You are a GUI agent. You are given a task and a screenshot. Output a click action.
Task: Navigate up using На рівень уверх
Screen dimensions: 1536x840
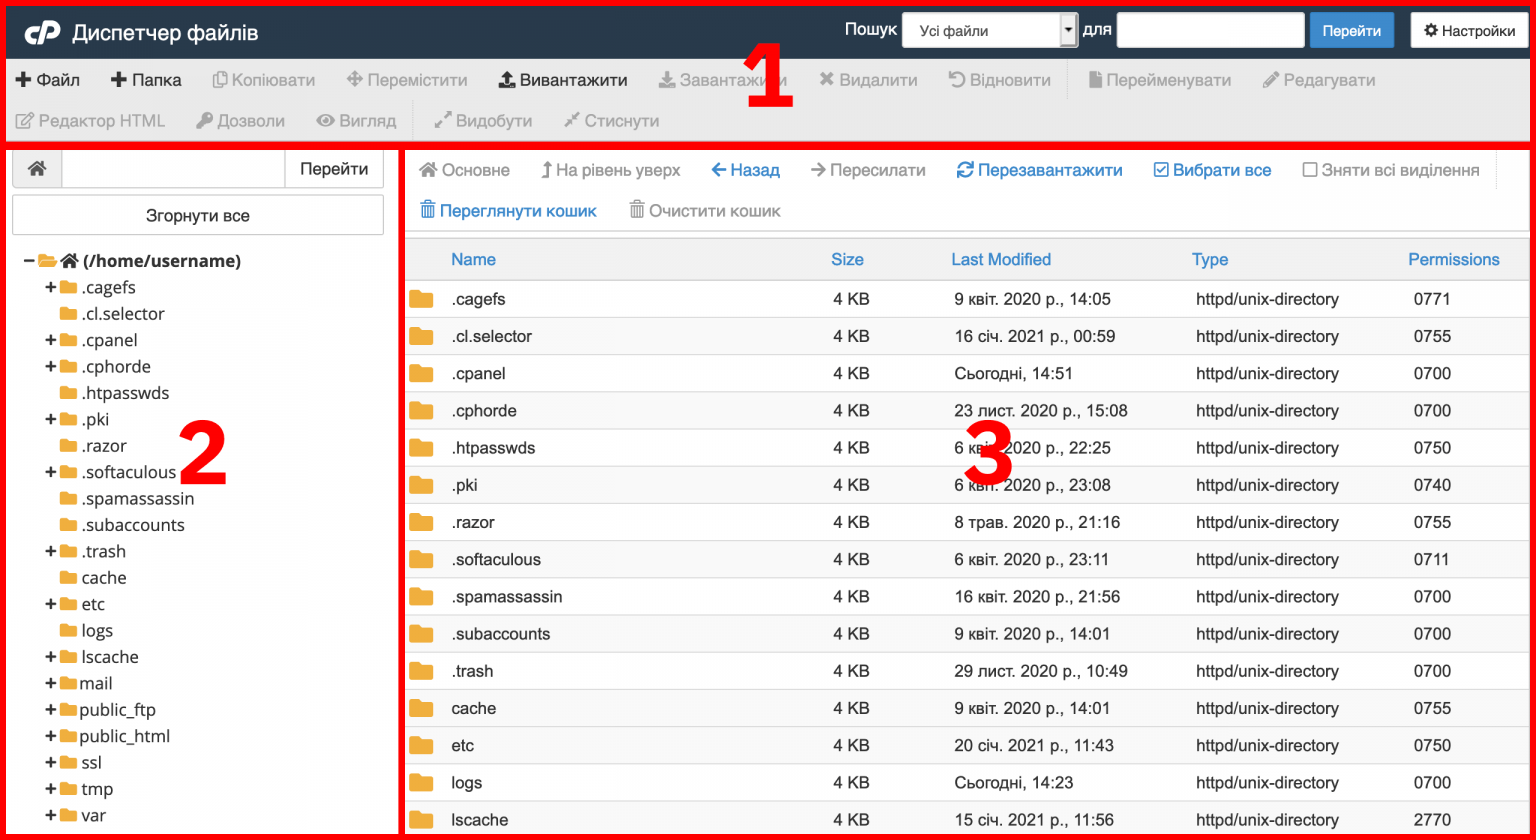tap(610, 170)
